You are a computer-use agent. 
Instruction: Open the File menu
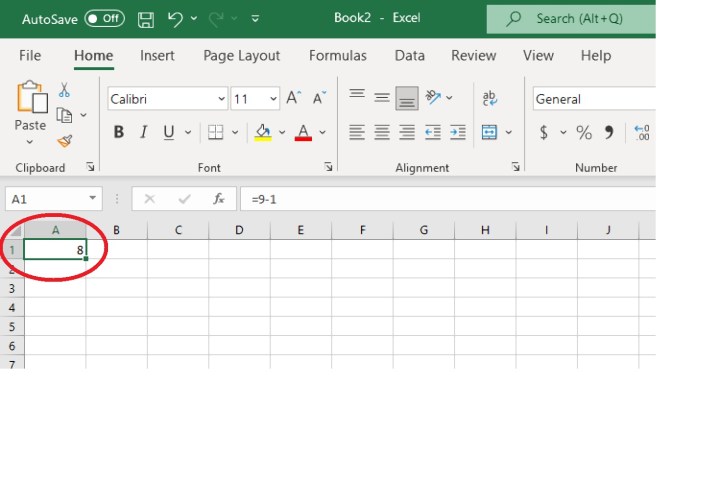(30, 56)
